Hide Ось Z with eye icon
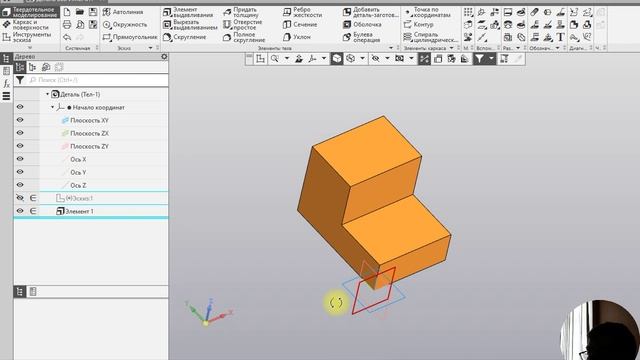Screen dimensions: 640x360 click(20, 185)
